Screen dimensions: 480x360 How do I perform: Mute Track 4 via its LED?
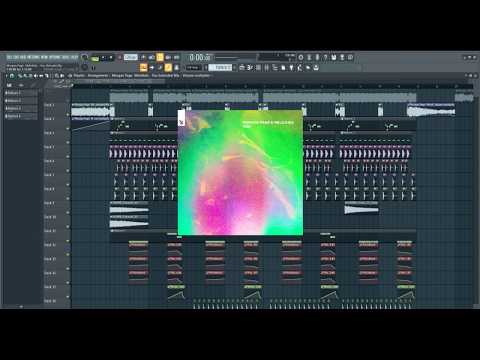[x=68, y=157]
